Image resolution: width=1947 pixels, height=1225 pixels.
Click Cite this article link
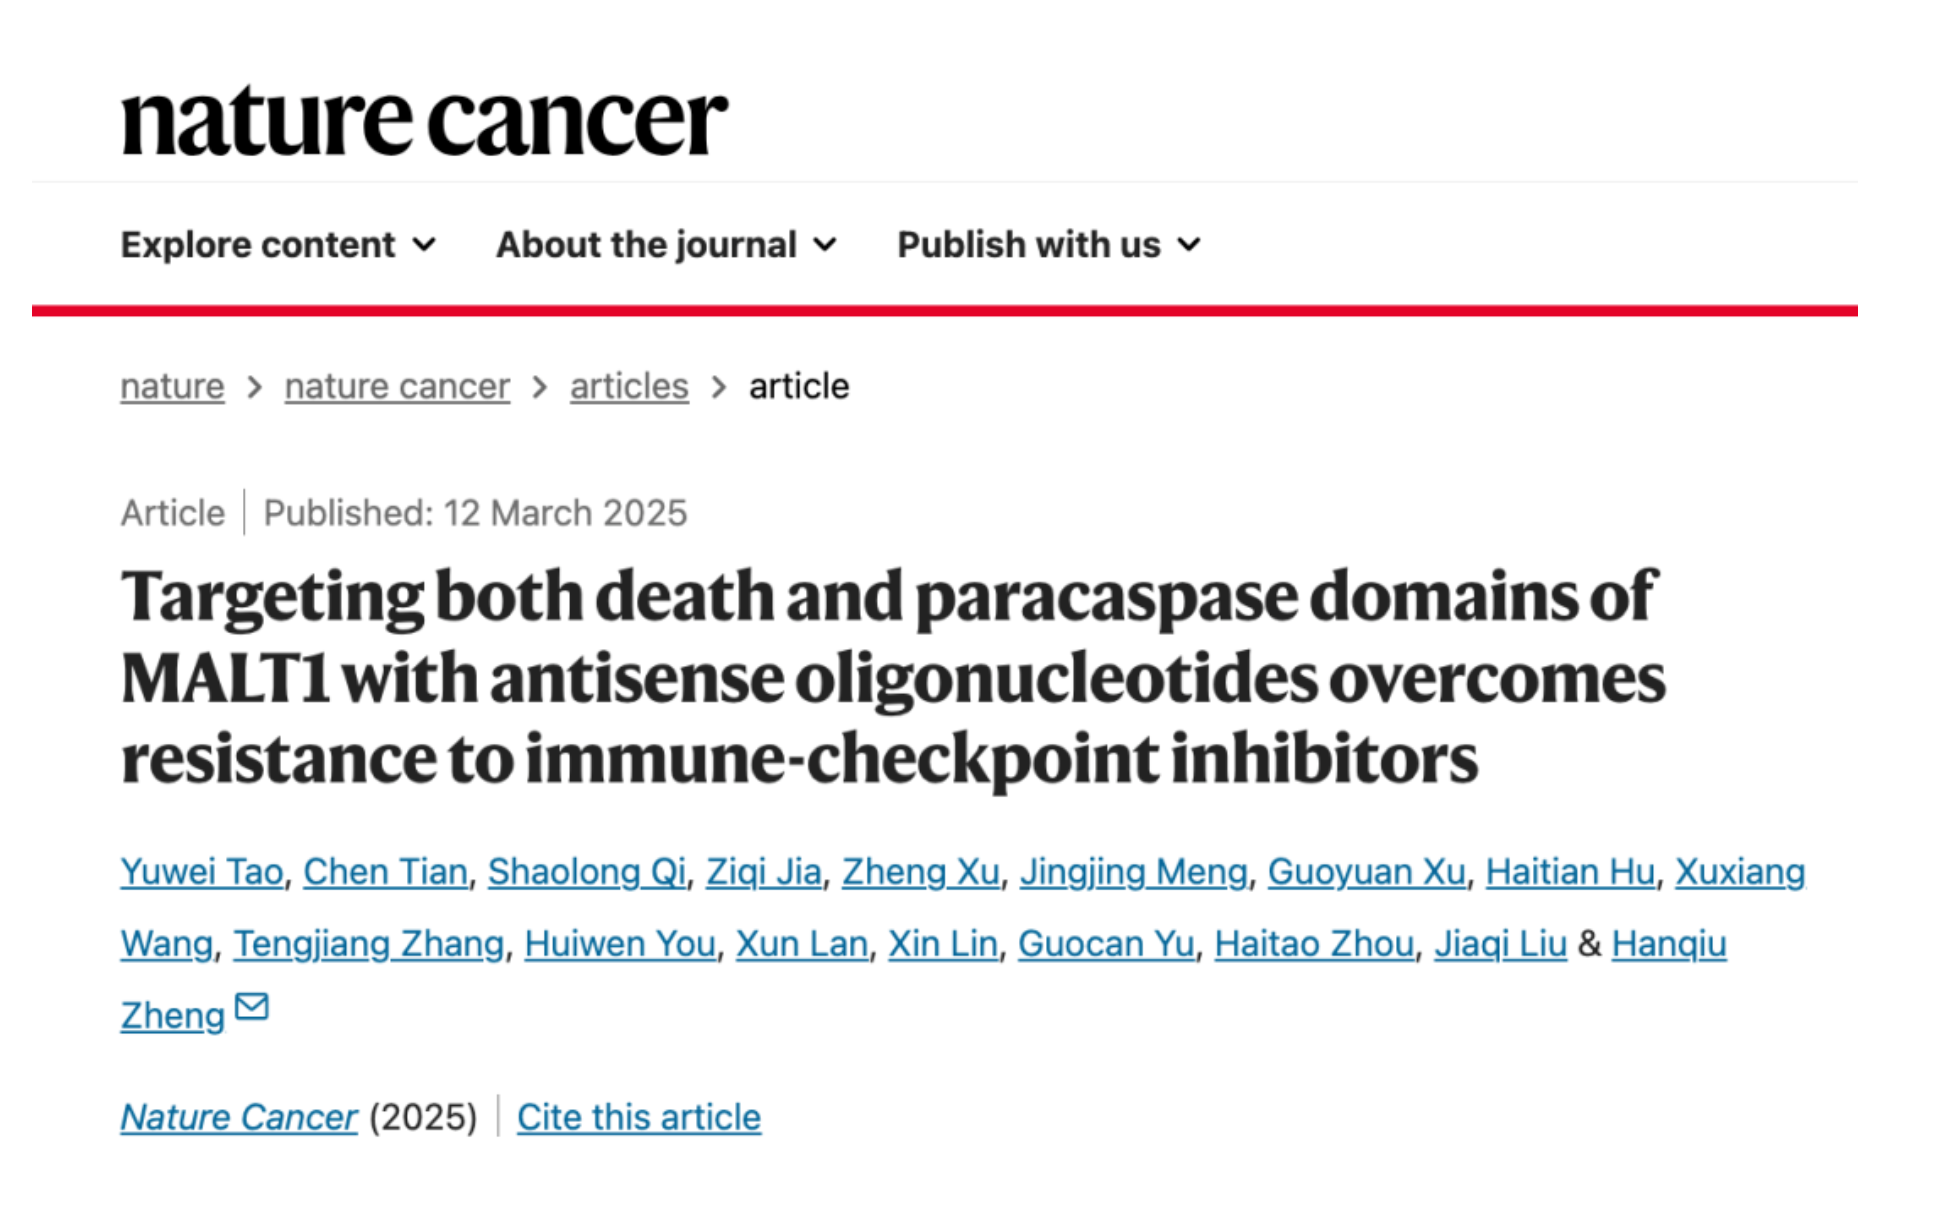pyautogui.click(x=639, y=1117)
